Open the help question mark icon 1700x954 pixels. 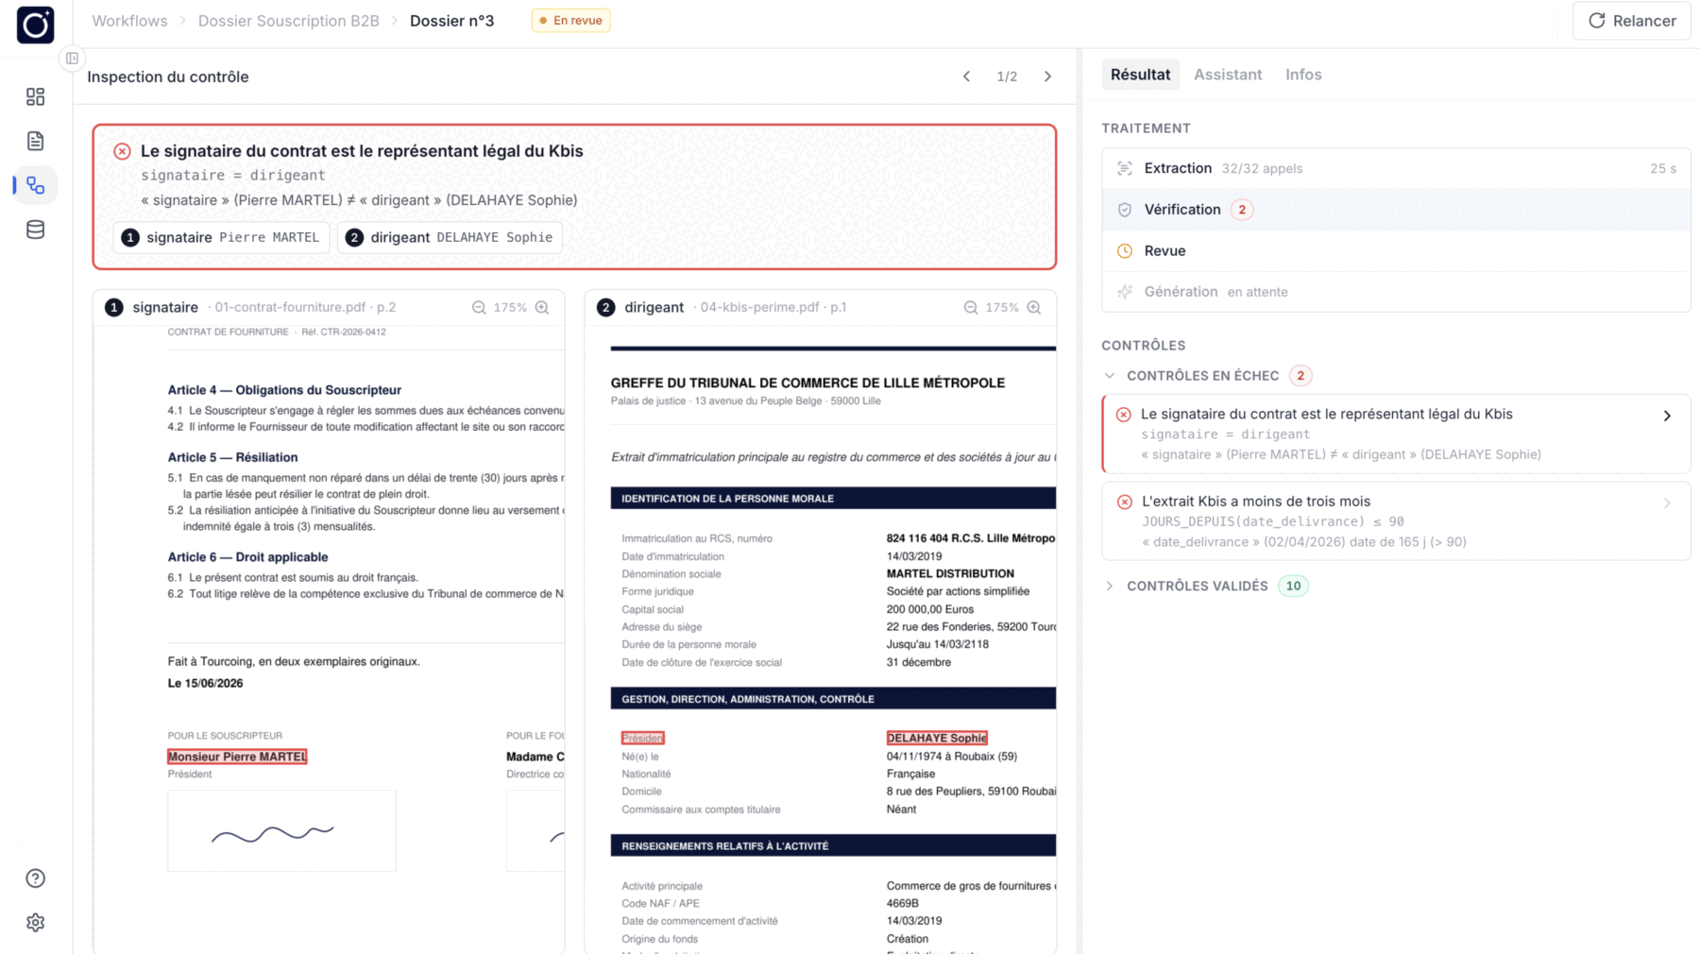pyautogui.click(x=35, y=878)
